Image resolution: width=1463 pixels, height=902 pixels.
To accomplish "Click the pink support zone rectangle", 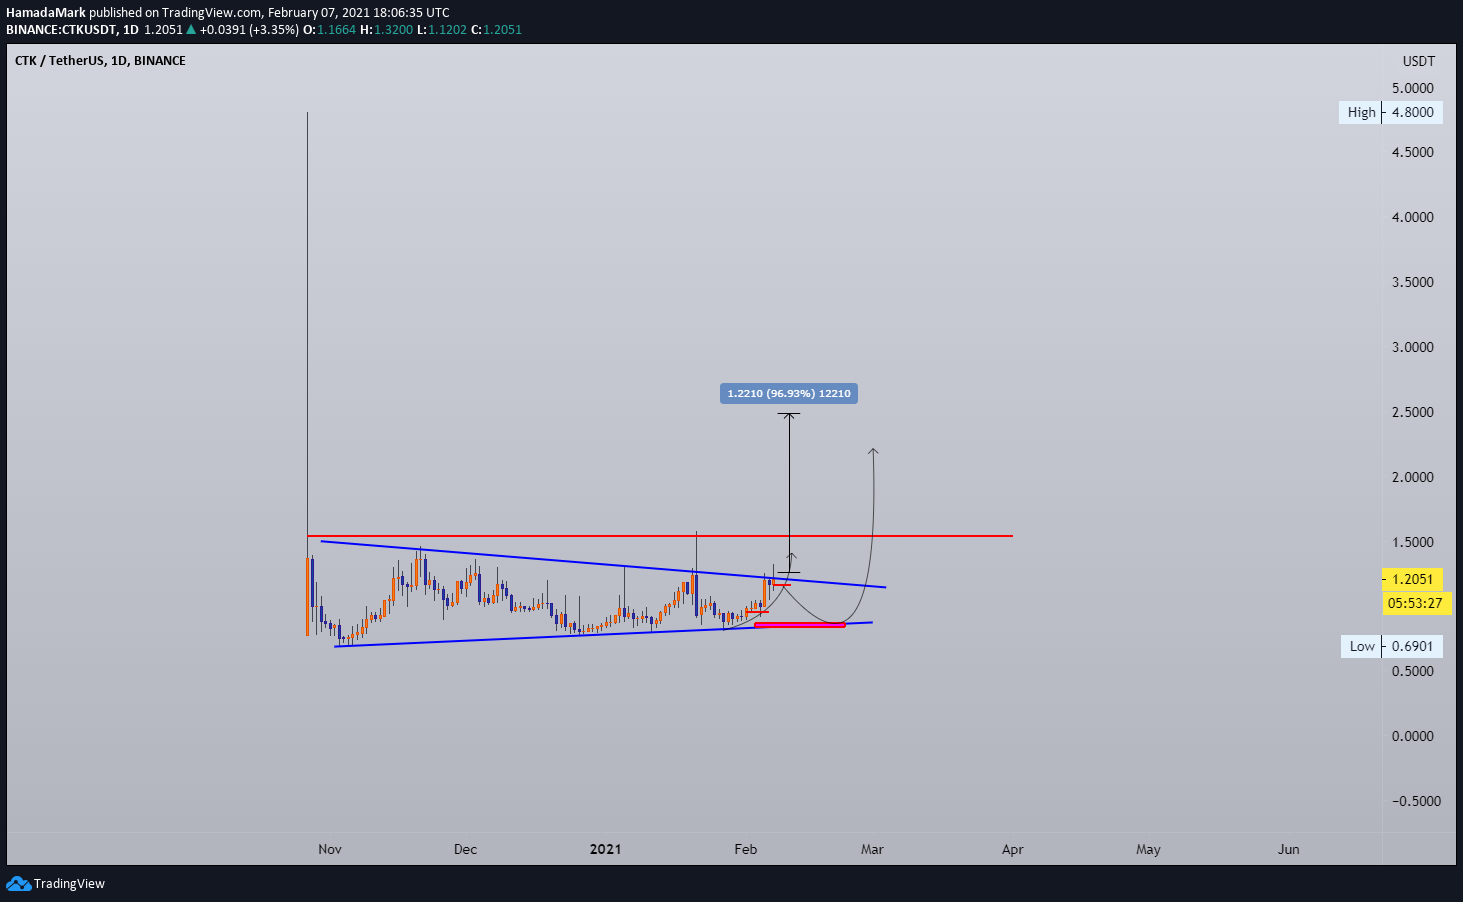I will (799, 625).
